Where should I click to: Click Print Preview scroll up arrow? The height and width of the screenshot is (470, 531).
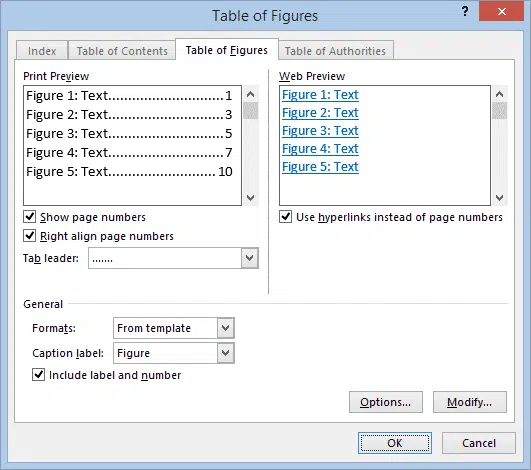coord(251,94)
